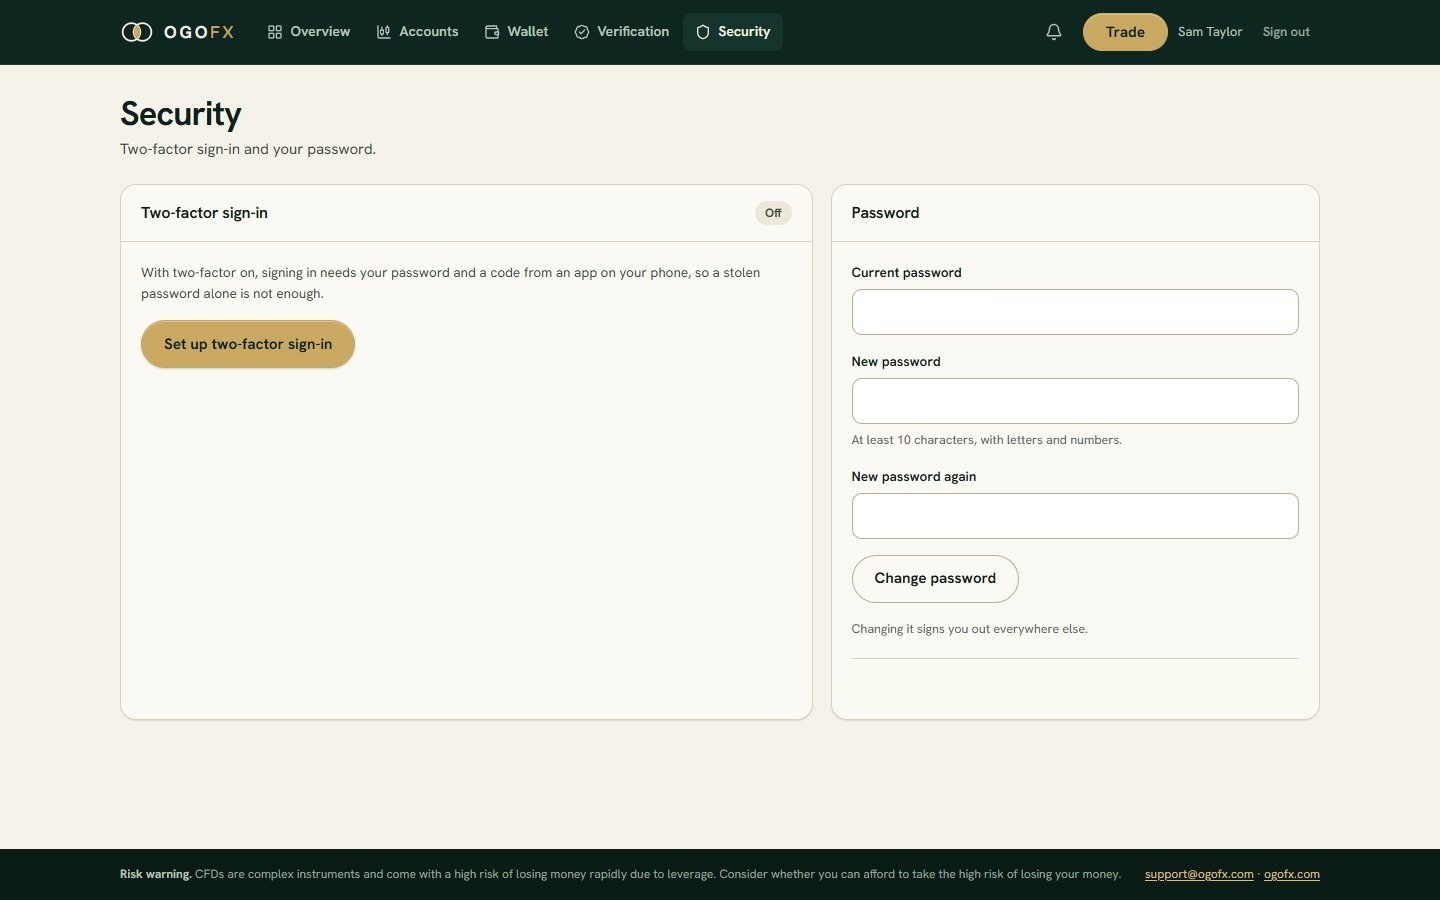Click the Risk warning footer text
The width and height of the screenshot is (1440, 900).
[x=620, y=874]
